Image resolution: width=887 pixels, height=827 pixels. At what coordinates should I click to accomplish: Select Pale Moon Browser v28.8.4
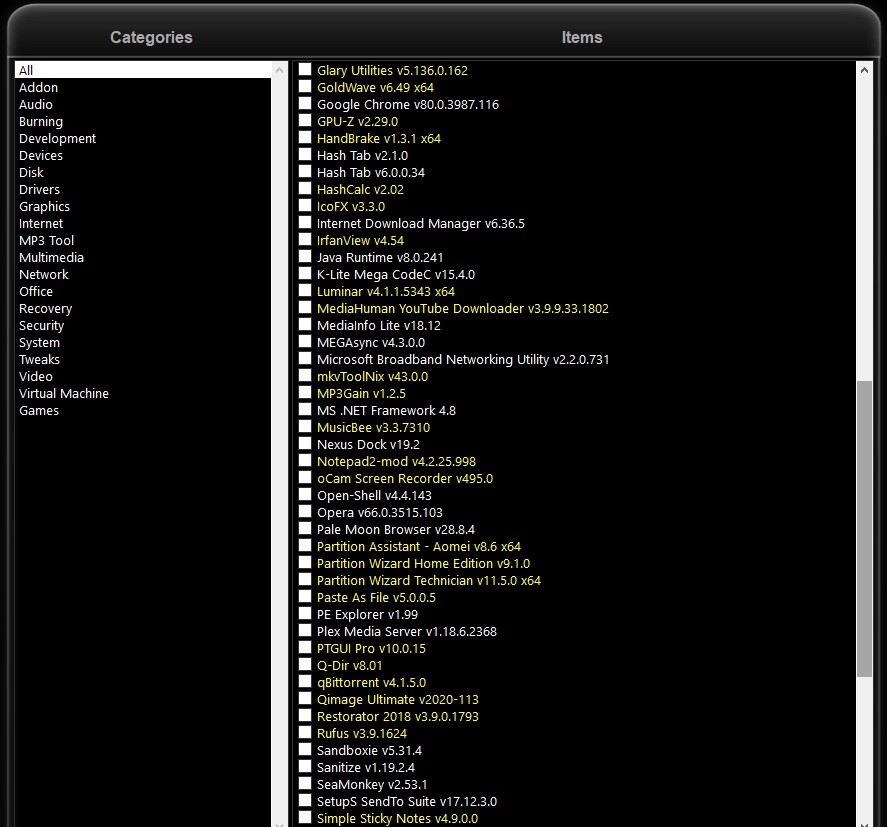(395, 529)
